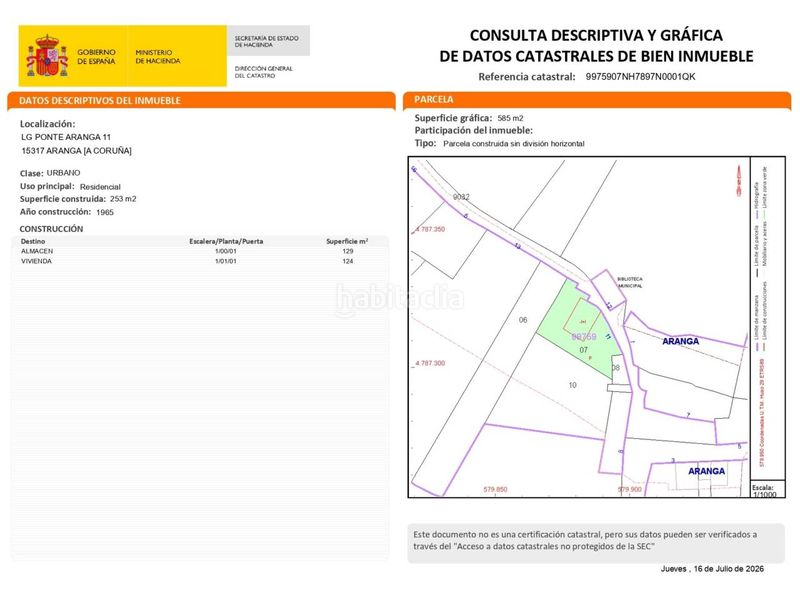This screenshot has width=800, height=600.
Task: Click graphic surface value '585 m2'
Action: [510, 118]
